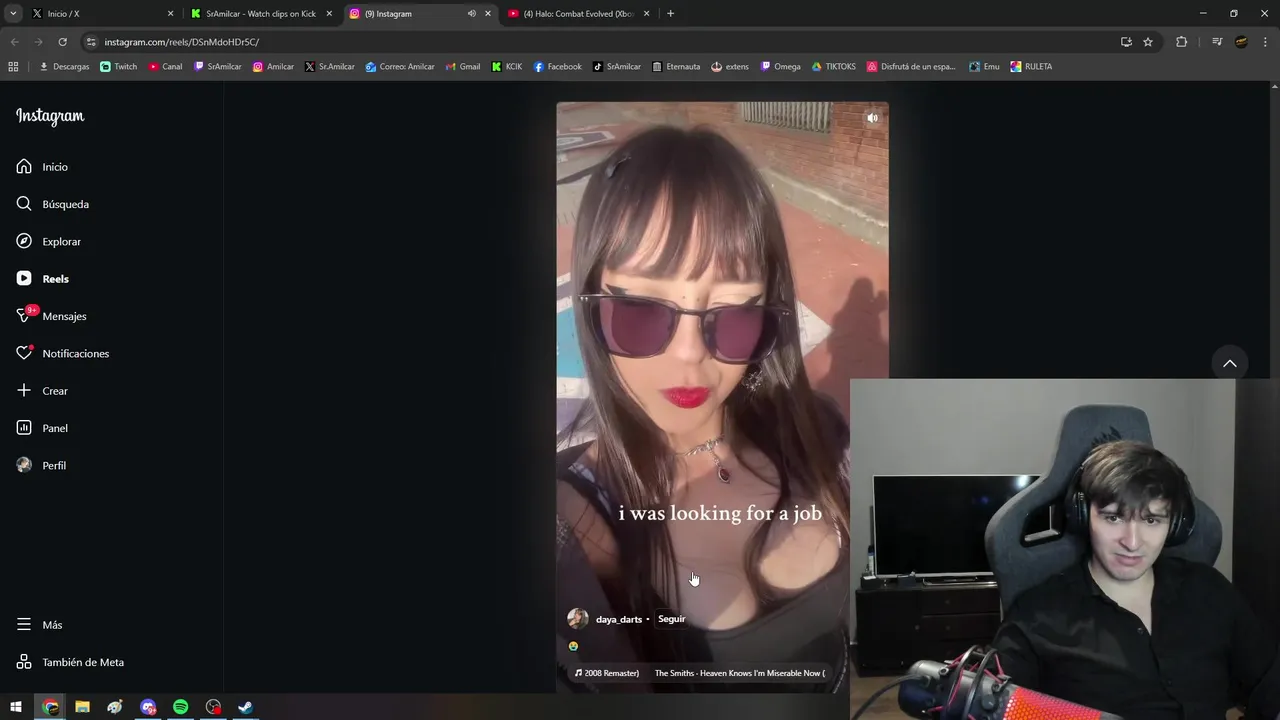
Task: Mute the Instagram tab audio icon
Action: click(471, 13)
